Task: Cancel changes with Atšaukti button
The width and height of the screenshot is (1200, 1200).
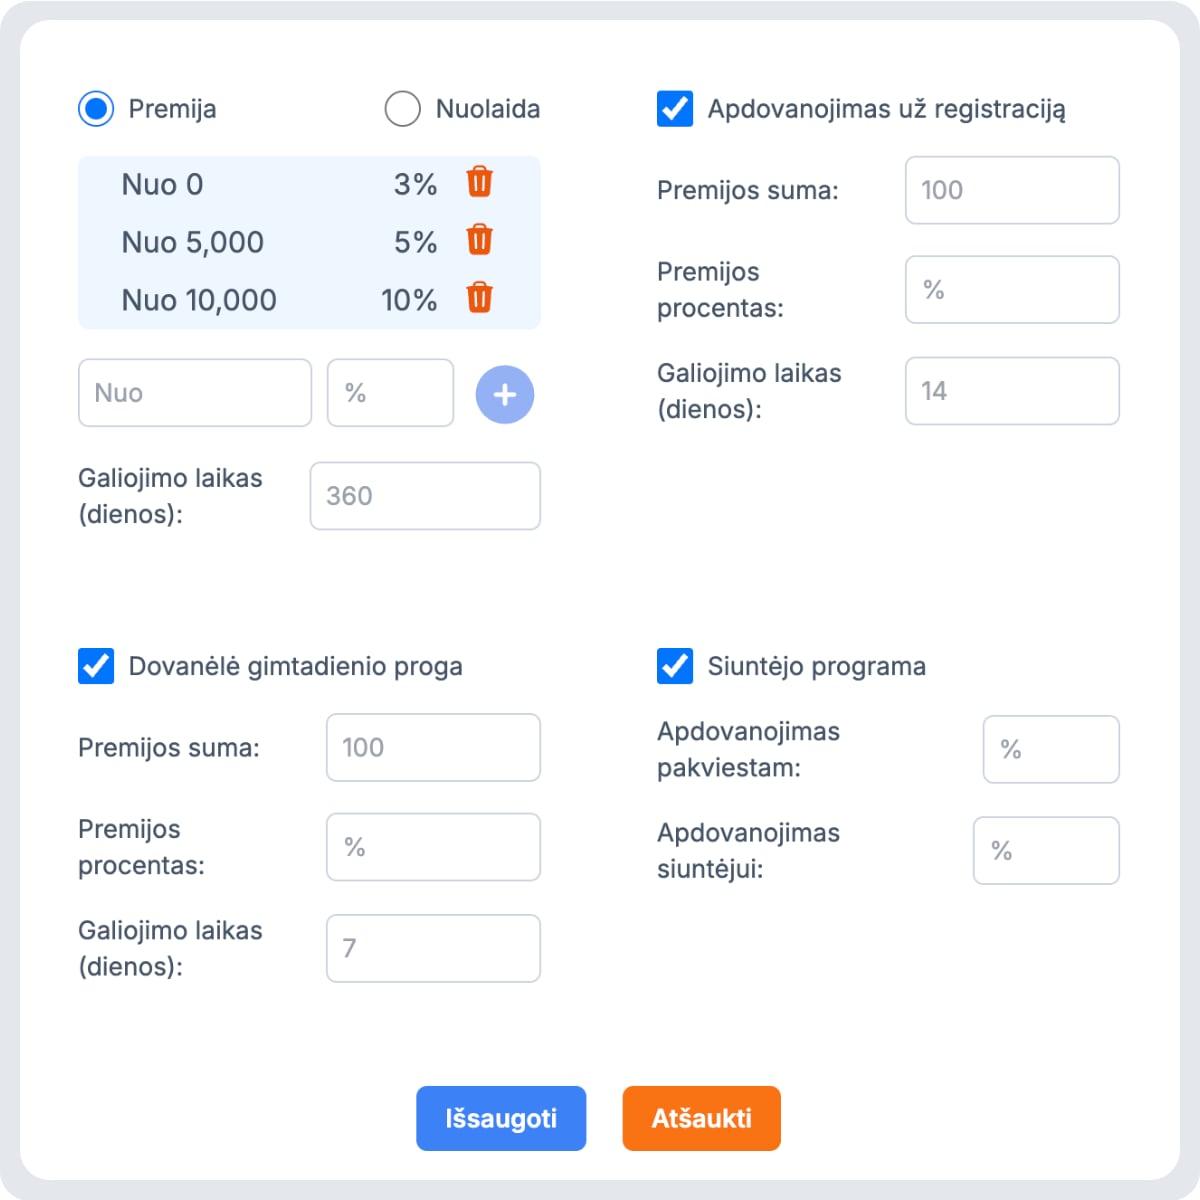Action: coord(701,1118)
